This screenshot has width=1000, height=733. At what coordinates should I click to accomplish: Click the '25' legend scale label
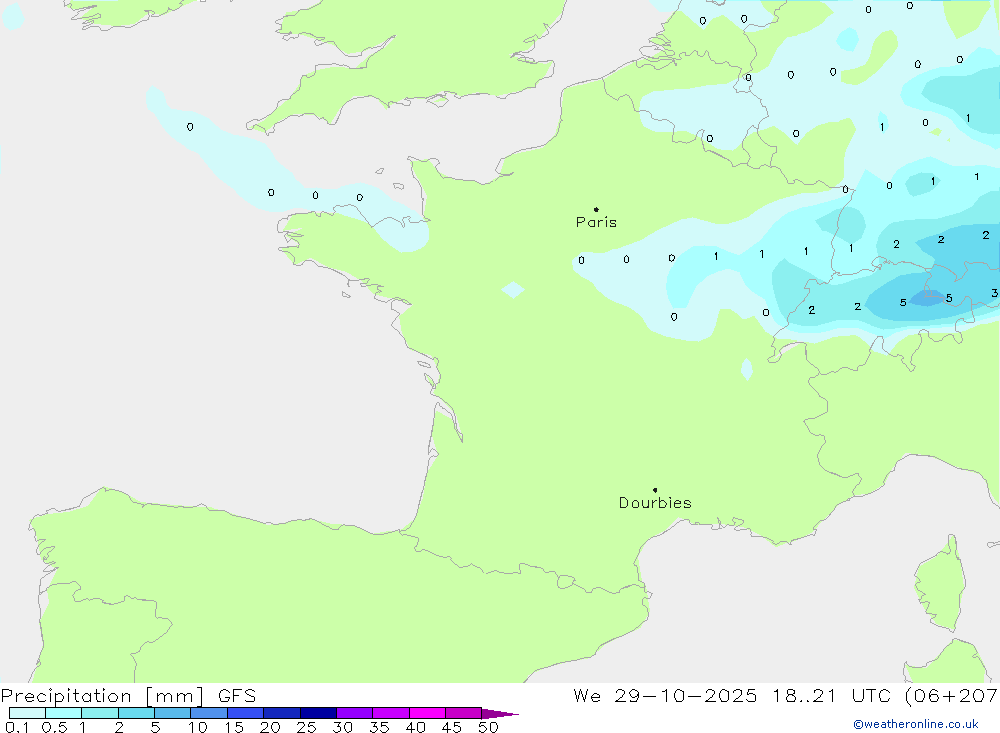tap(307, 727)
